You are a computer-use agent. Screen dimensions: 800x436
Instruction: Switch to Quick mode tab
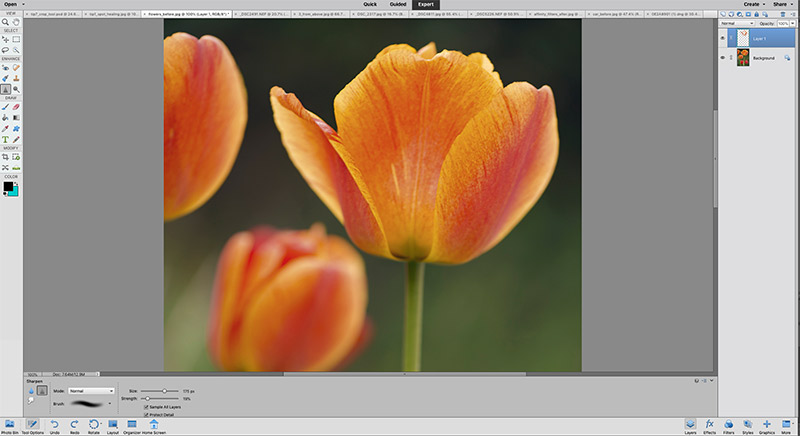click(370, 4)
